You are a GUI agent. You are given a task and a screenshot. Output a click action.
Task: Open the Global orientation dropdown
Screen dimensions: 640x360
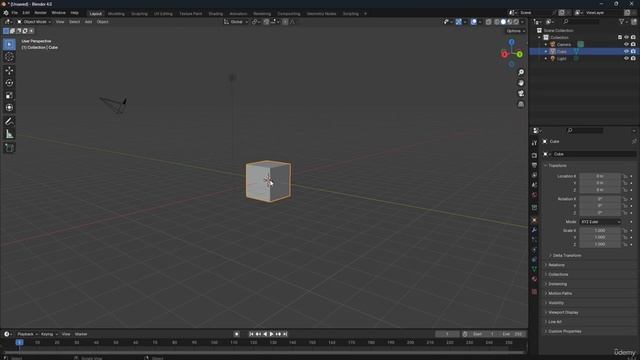(x=236, y=22)
